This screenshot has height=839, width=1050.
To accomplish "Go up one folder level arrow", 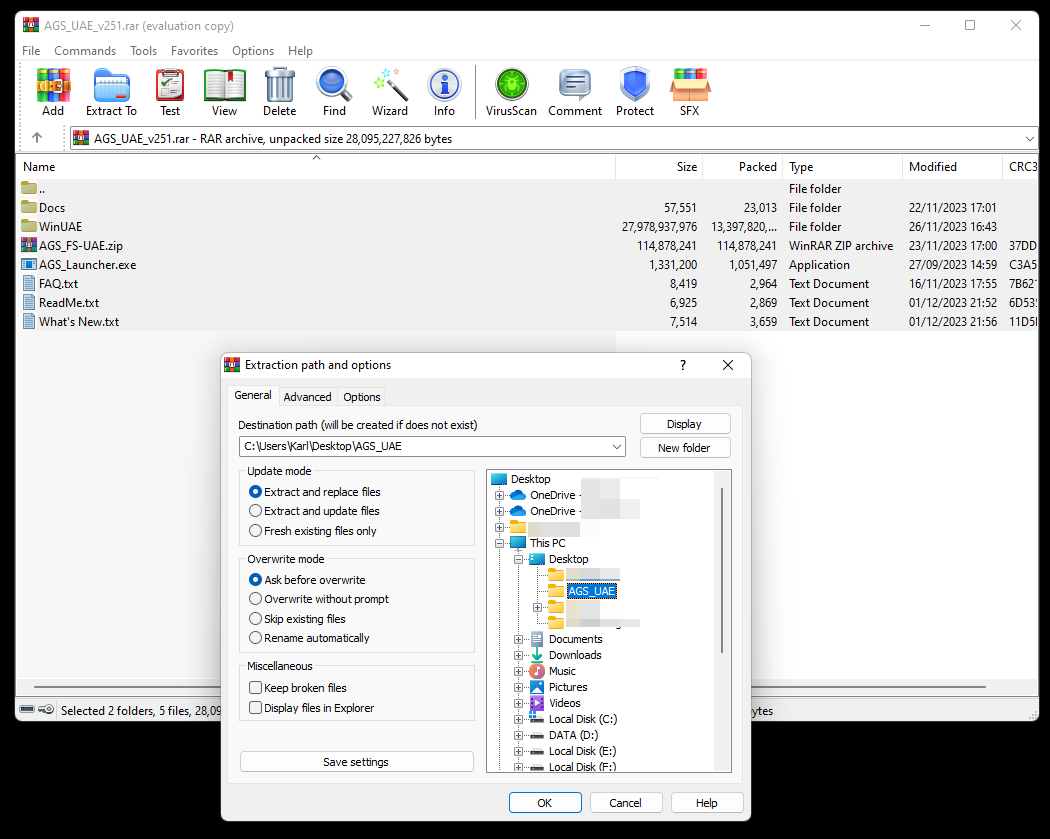I will 37,138.
